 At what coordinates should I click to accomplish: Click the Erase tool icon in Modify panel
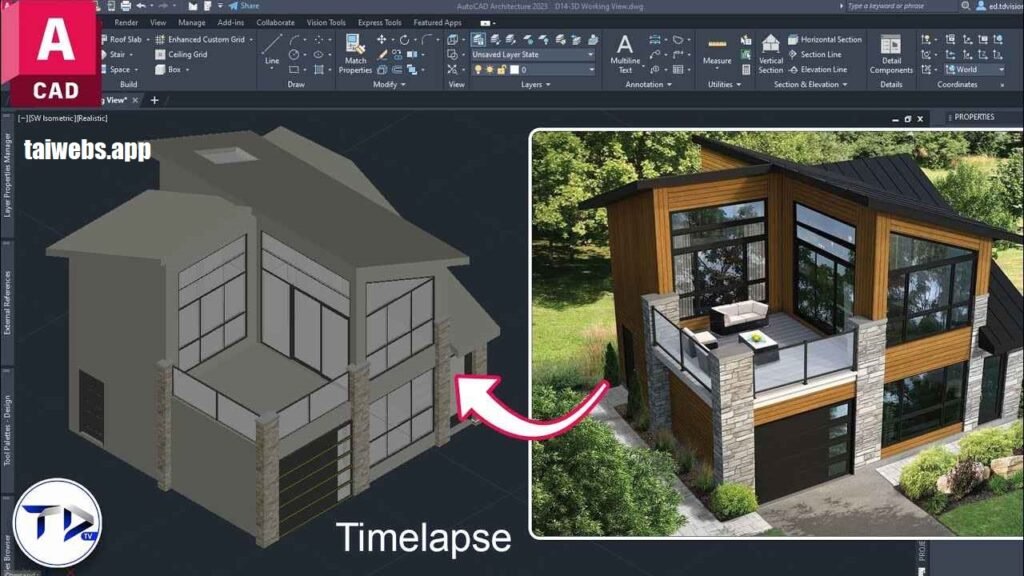click(382, 55)
